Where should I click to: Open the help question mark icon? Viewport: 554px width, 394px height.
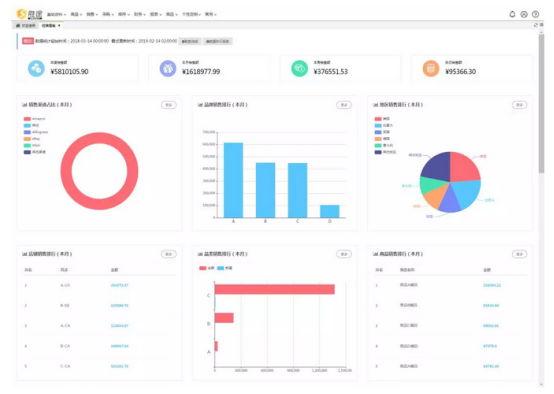point(535,14)
